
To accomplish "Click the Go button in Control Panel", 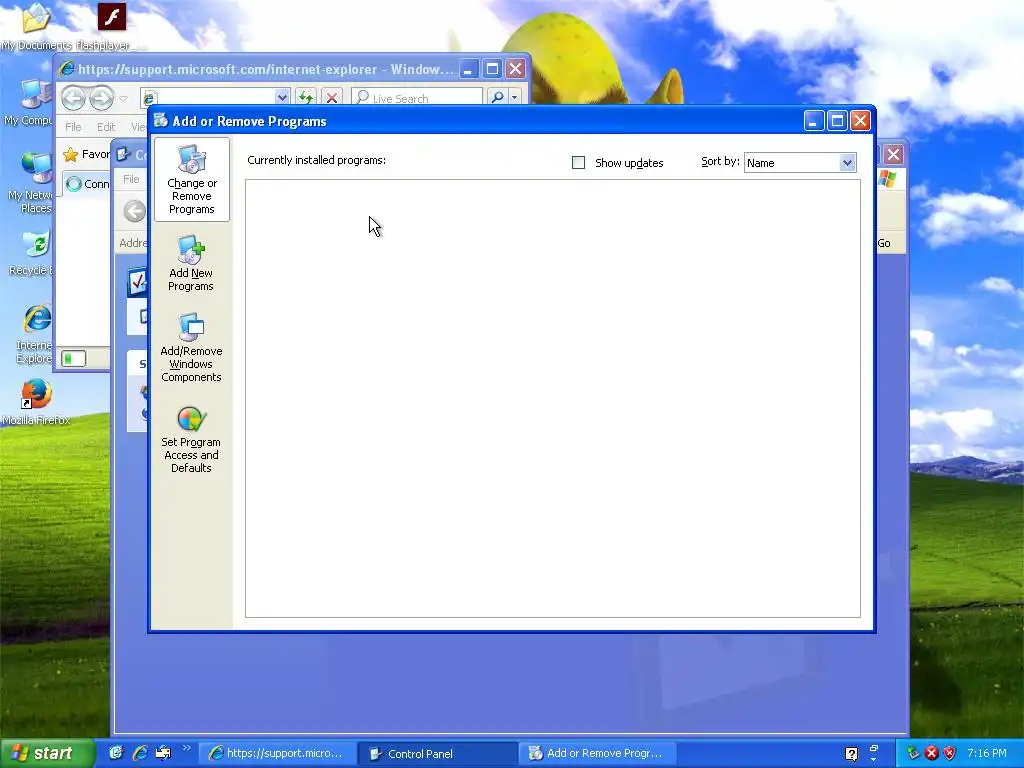I will click(884, 243).
